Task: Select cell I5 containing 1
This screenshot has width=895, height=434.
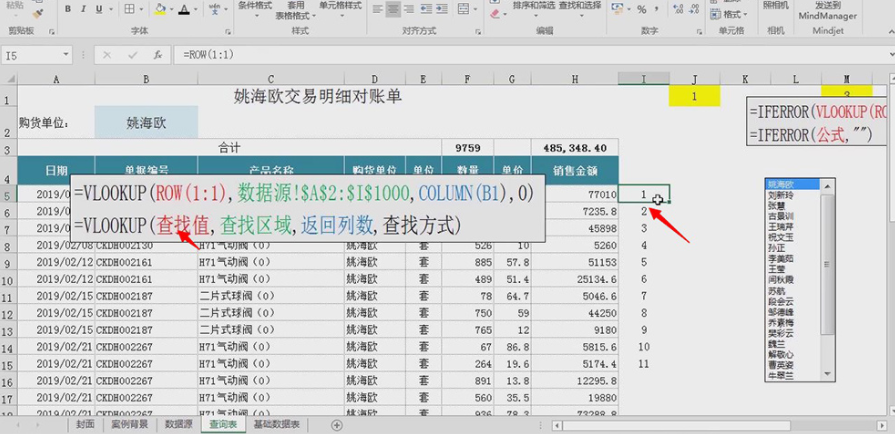Action: (x=644, y=194)
